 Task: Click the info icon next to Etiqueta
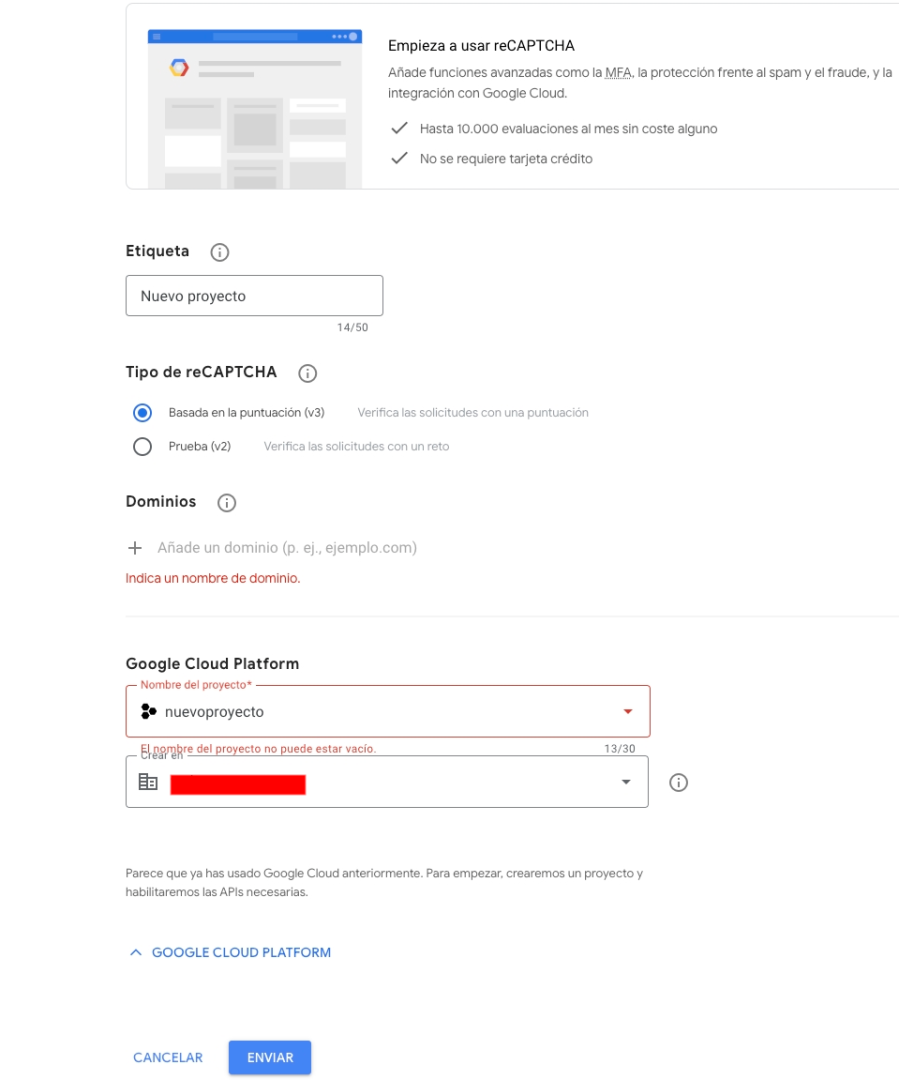coord(220,253)
